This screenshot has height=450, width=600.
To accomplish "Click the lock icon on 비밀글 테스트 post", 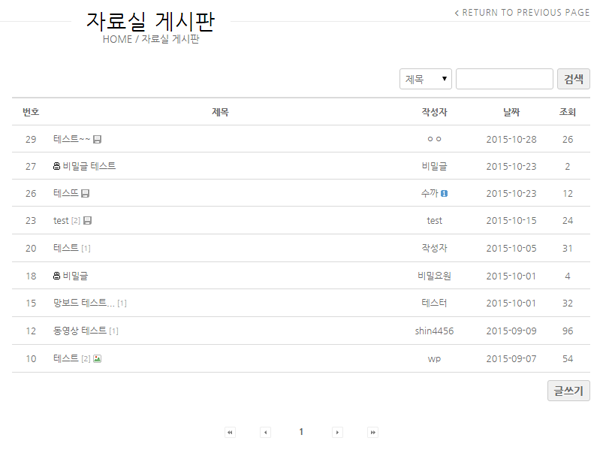I will 57,166.
